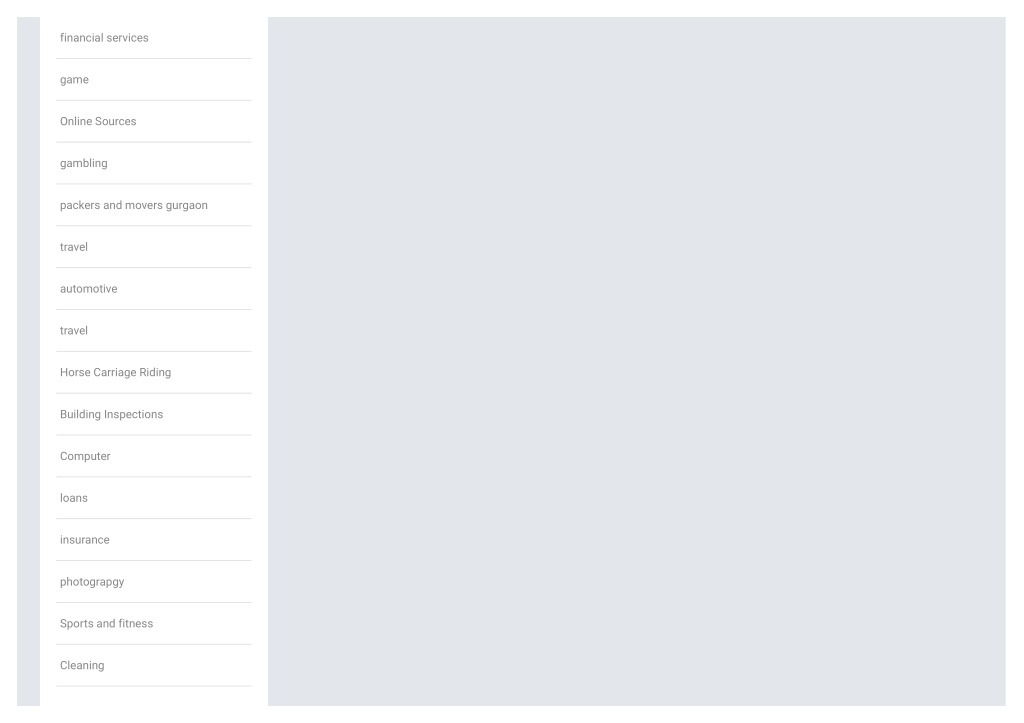
Task: Open Sports and fitness category
Action: [106, 623]
